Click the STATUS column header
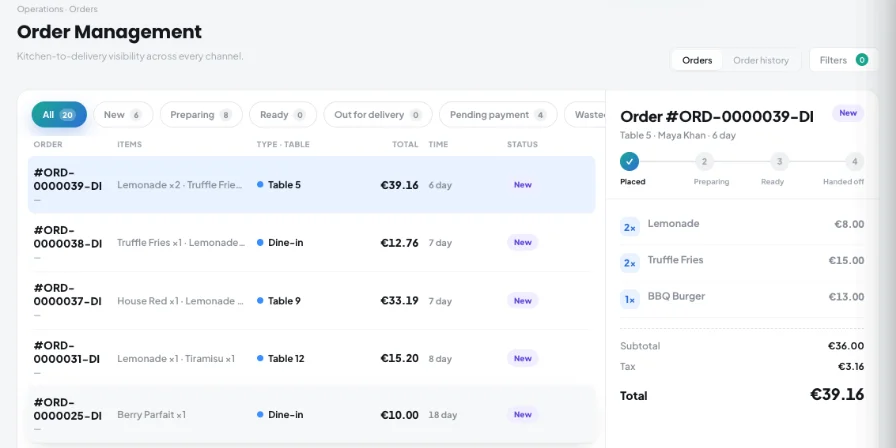Screen dimensions: 896x448 tap(522, 145)
